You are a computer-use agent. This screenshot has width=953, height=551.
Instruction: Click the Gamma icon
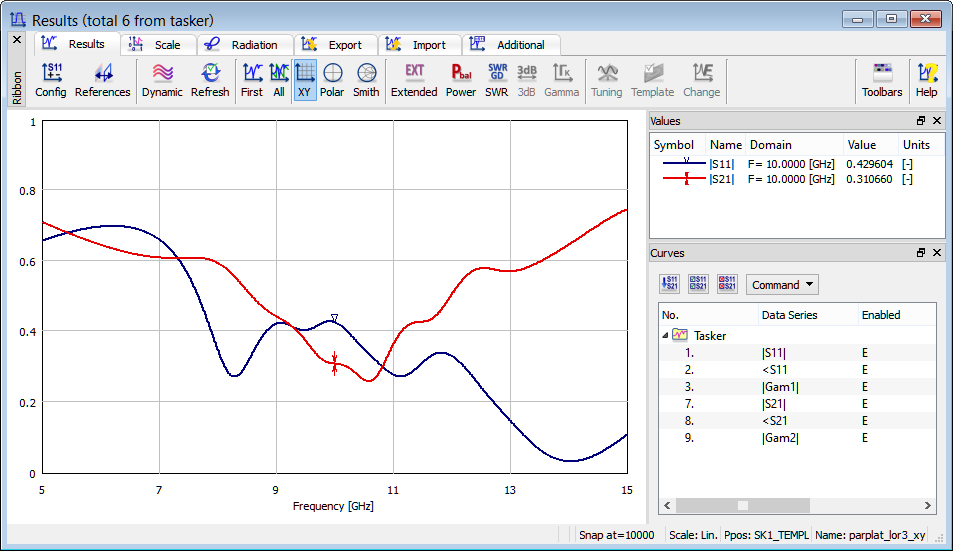(x=561, y=80)
